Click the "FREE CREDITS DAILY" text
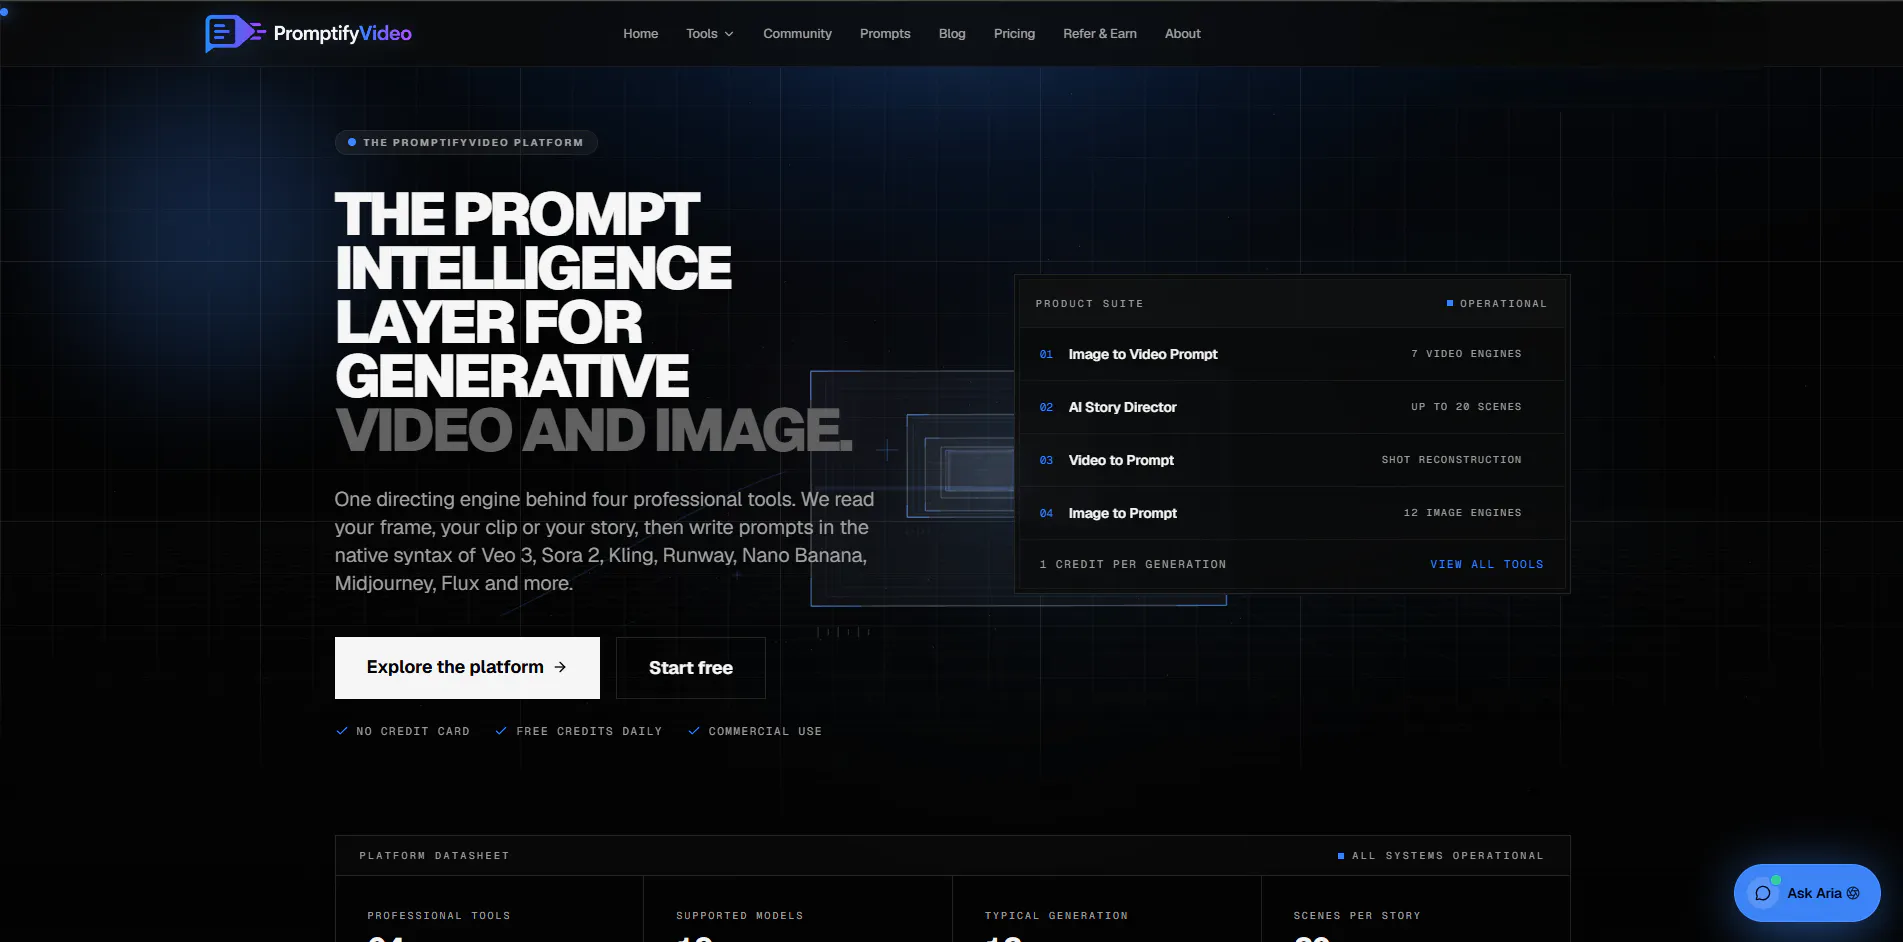The width and height of the screenshot is (1903, 942). (x=589, y=731)
